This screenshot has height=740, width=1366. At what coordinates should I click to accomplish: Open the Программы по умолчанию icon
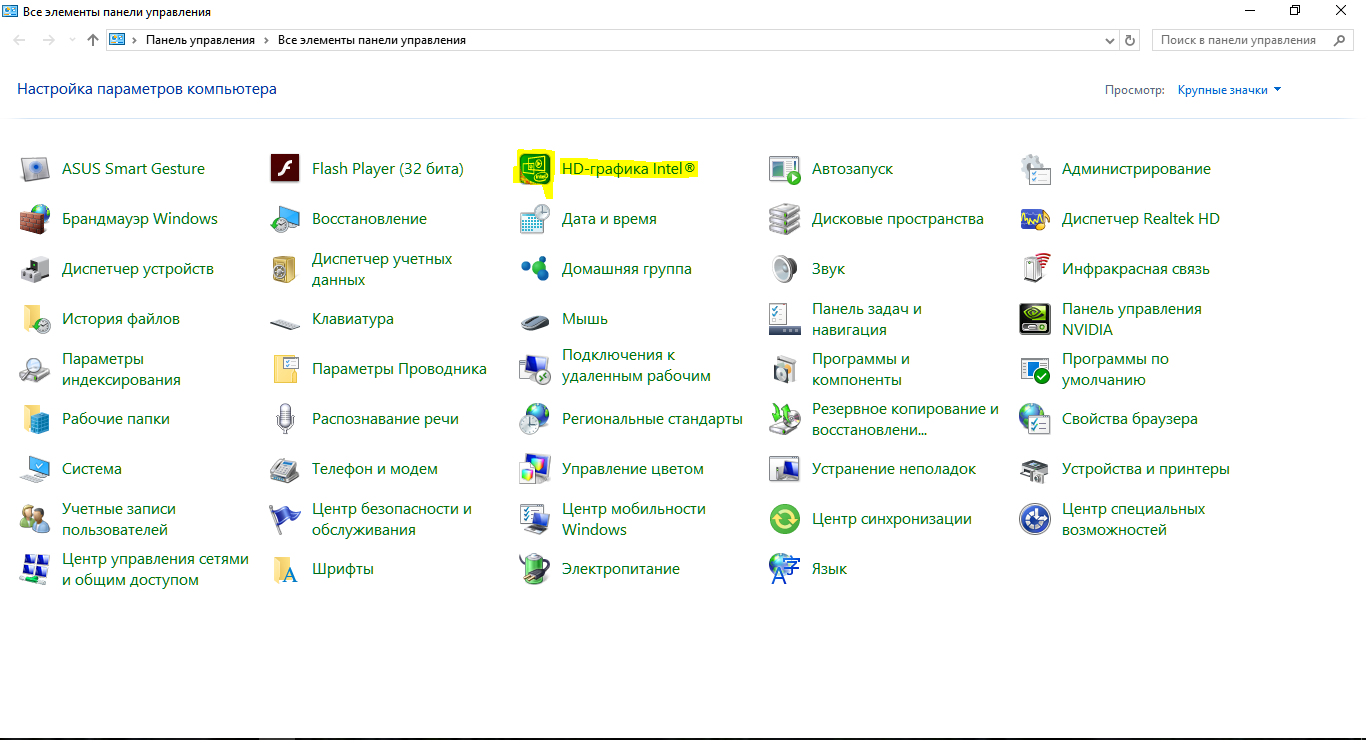pyautogui.click(x=1035, y=369)
